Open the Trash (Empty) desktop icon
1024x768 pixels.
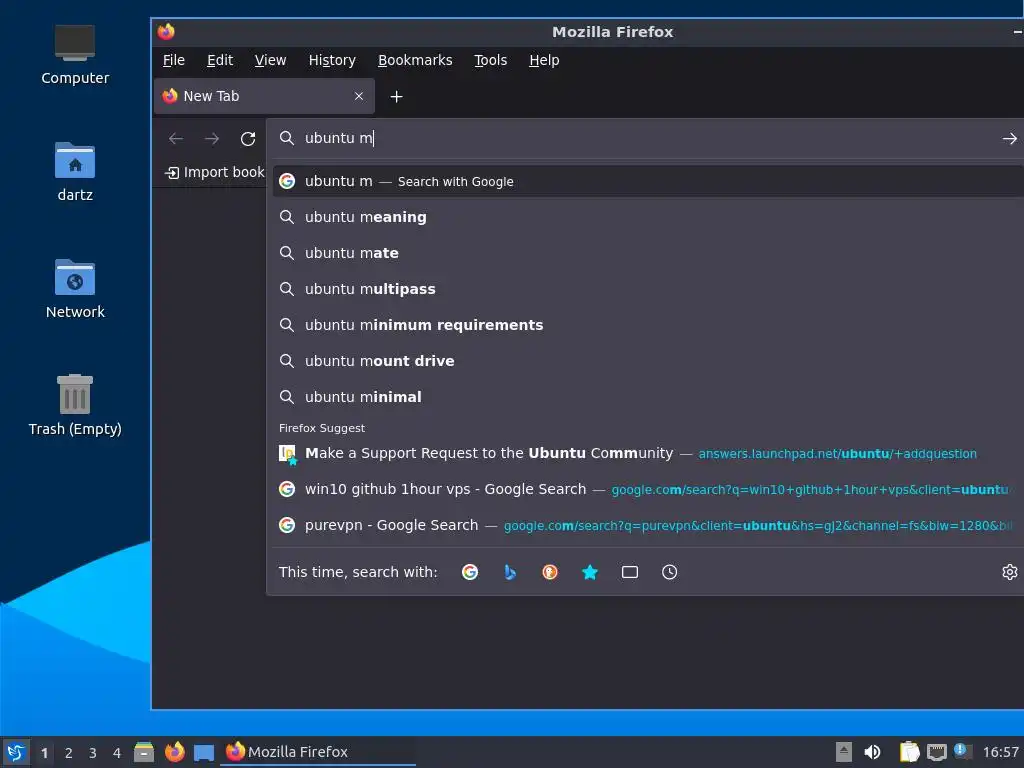74,405
